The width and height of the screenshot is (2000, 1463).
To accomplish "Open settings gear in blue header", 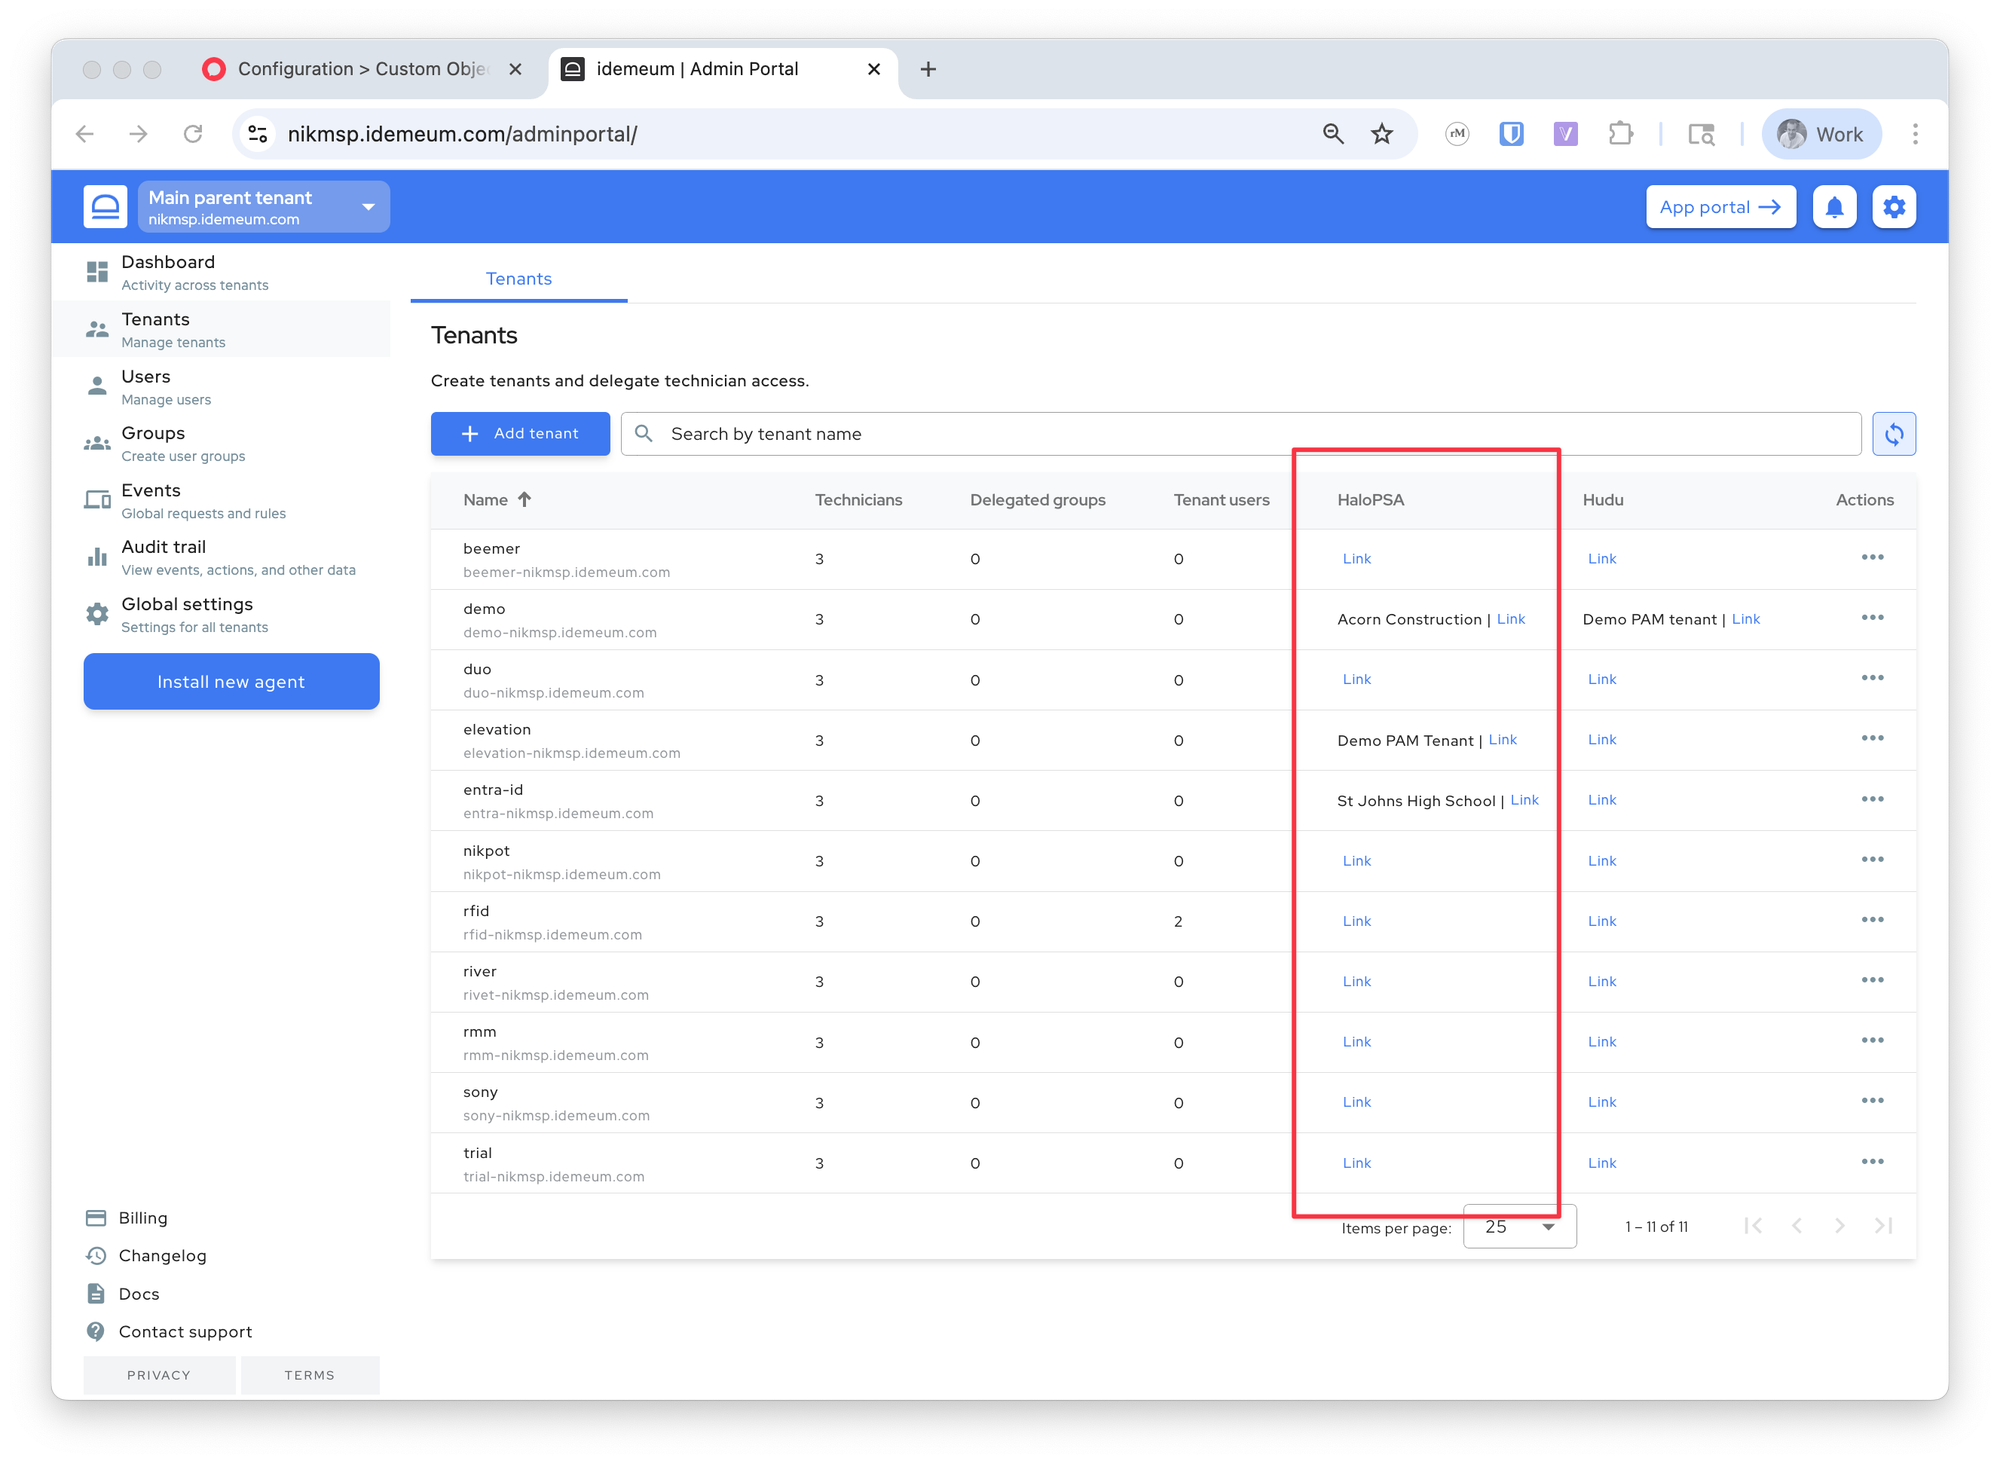I will tap(1894, 207).
